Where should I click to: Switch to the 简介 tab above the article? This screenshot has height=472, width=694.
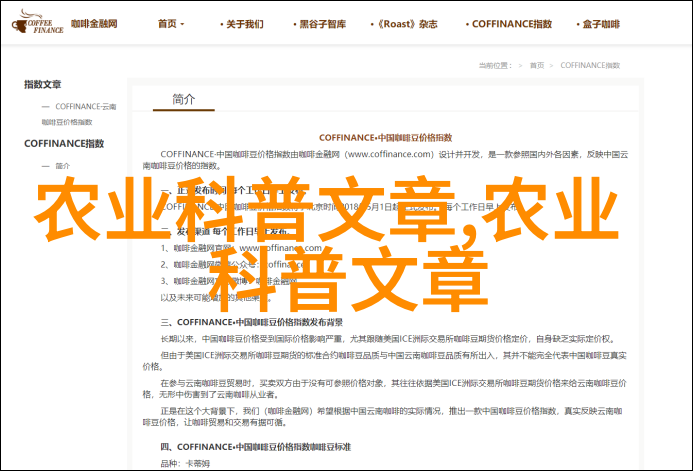[184, 99]
